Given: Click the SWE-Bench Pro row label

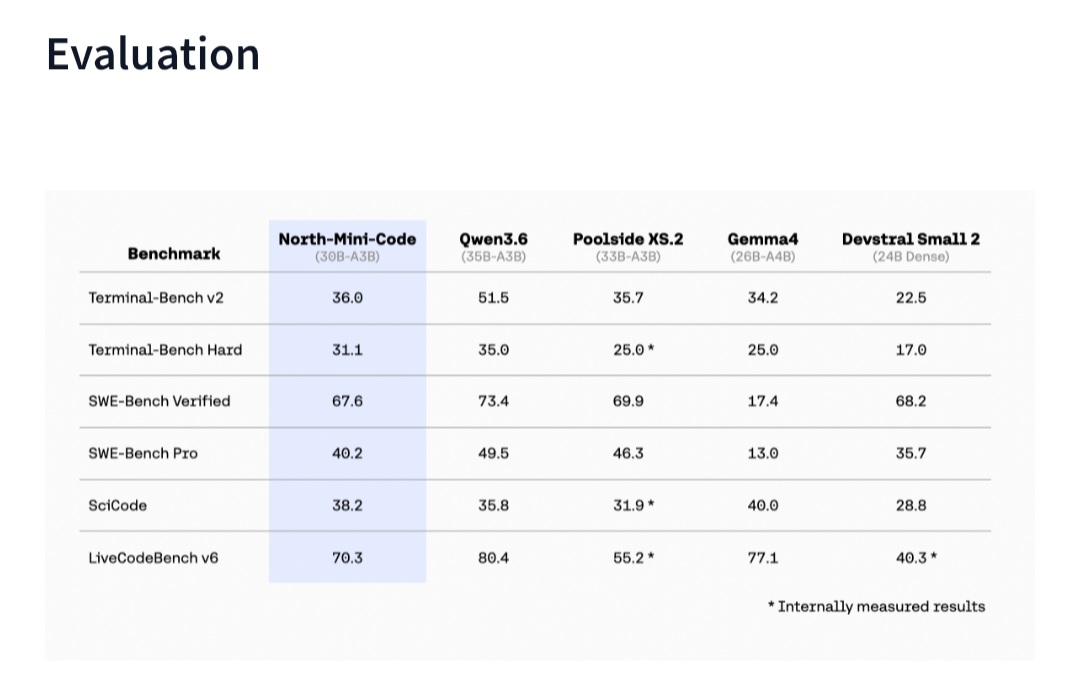Looking at the screenshot, I should pyautogui.click(x=143, y=453).
